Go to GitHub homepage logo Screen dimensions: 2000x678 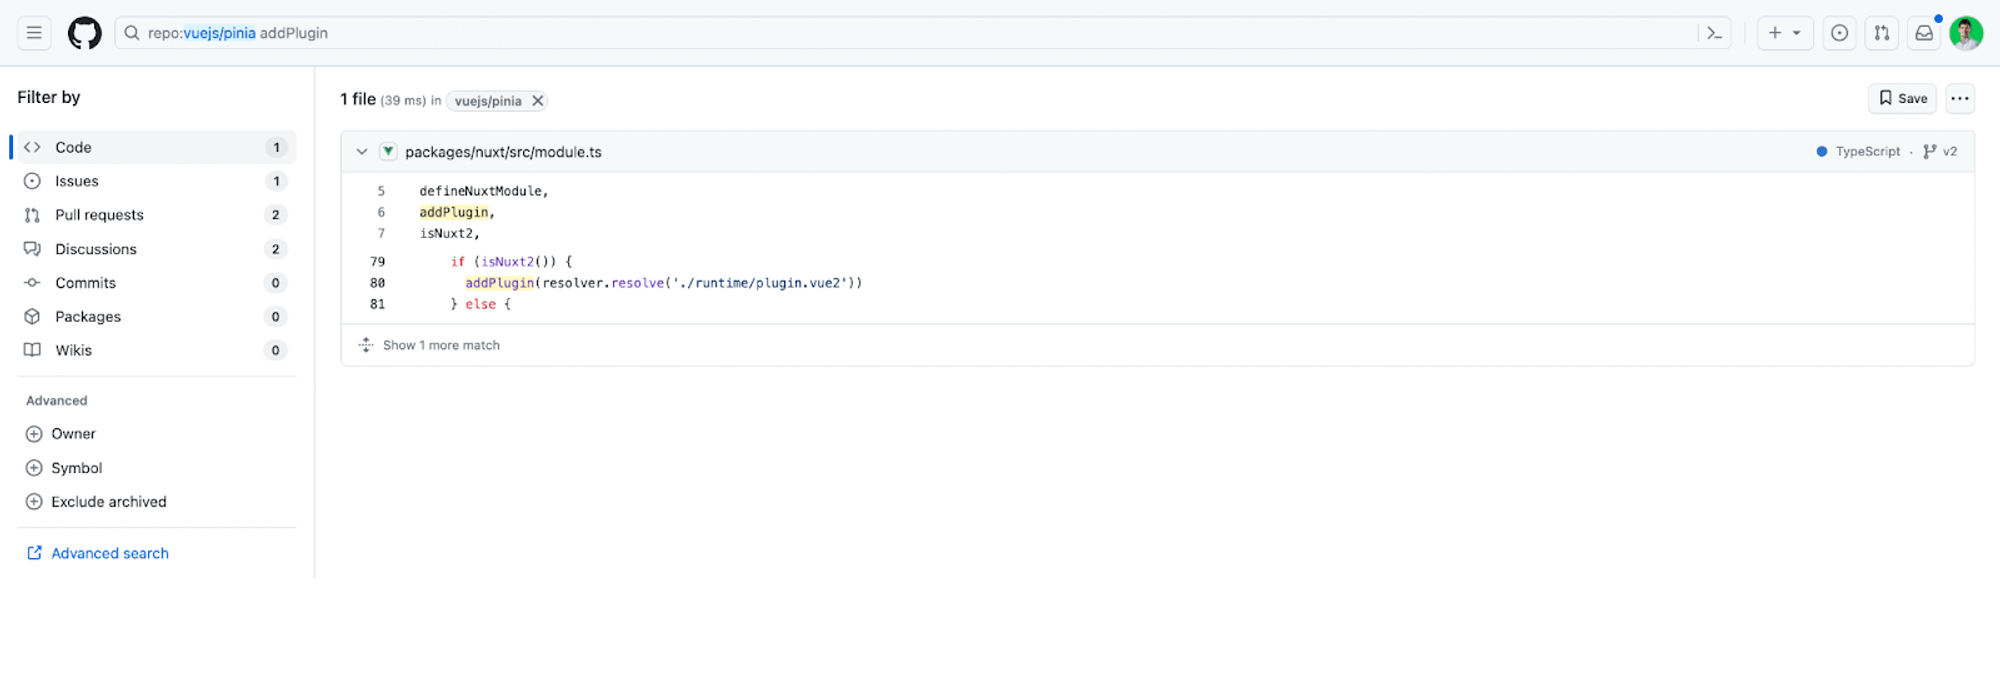(x=84, y=33)
